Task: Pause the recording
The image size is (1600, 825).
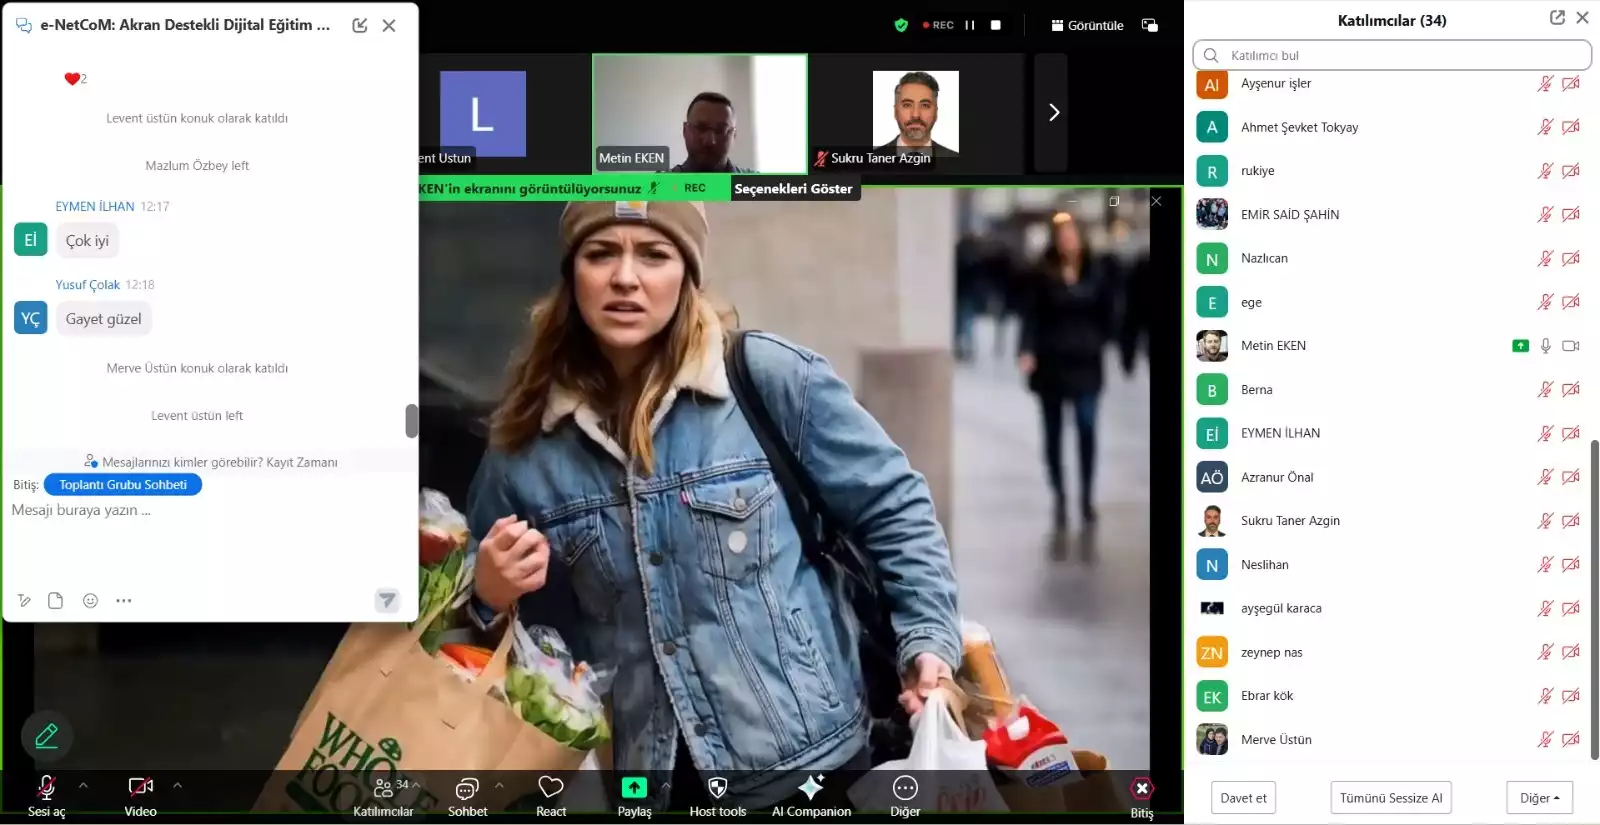Action: coord(969,25)
